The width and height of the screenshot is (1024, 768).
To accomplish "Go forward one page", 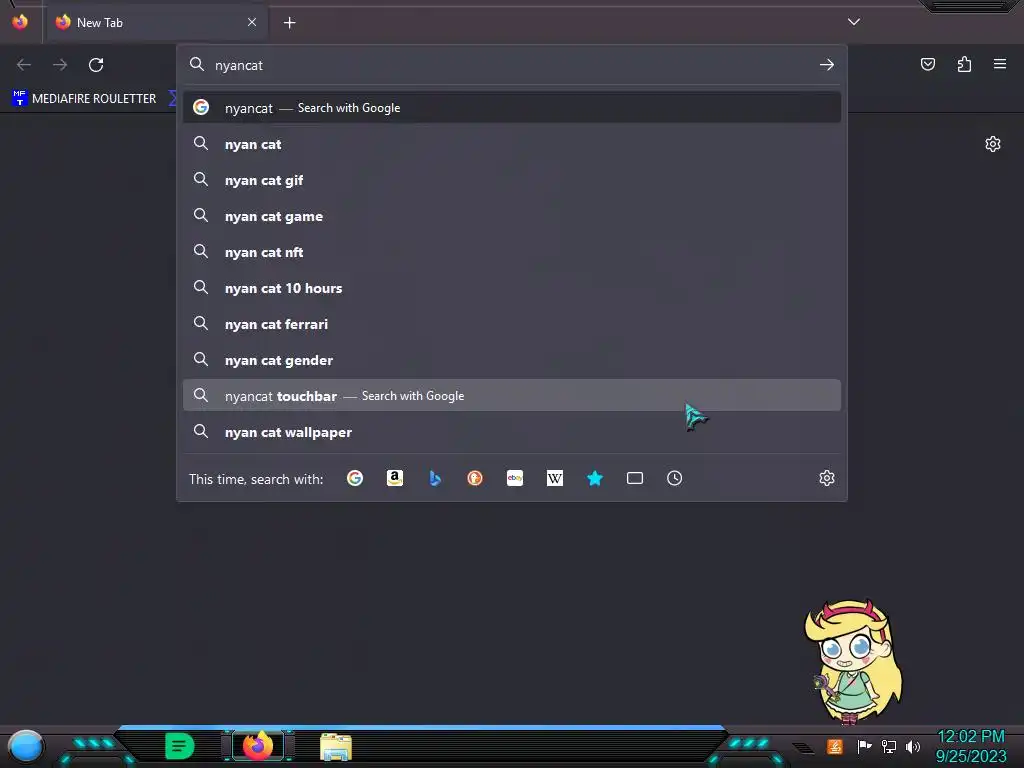I will tap(60, 65).
